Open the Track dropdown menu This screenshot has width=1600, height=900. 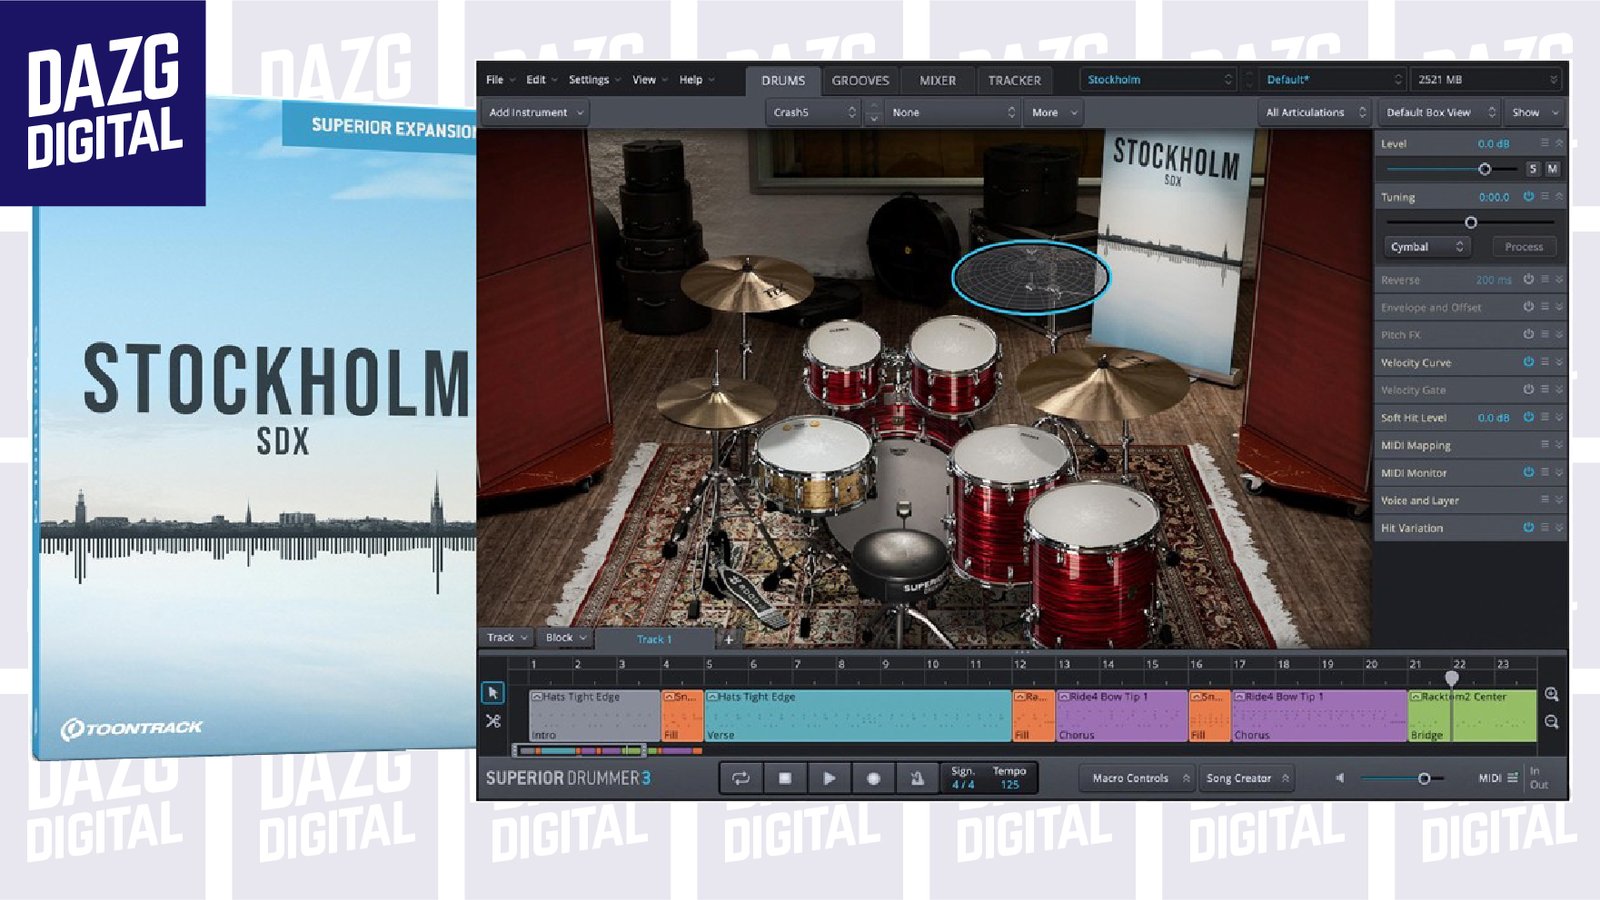point(507,638)
